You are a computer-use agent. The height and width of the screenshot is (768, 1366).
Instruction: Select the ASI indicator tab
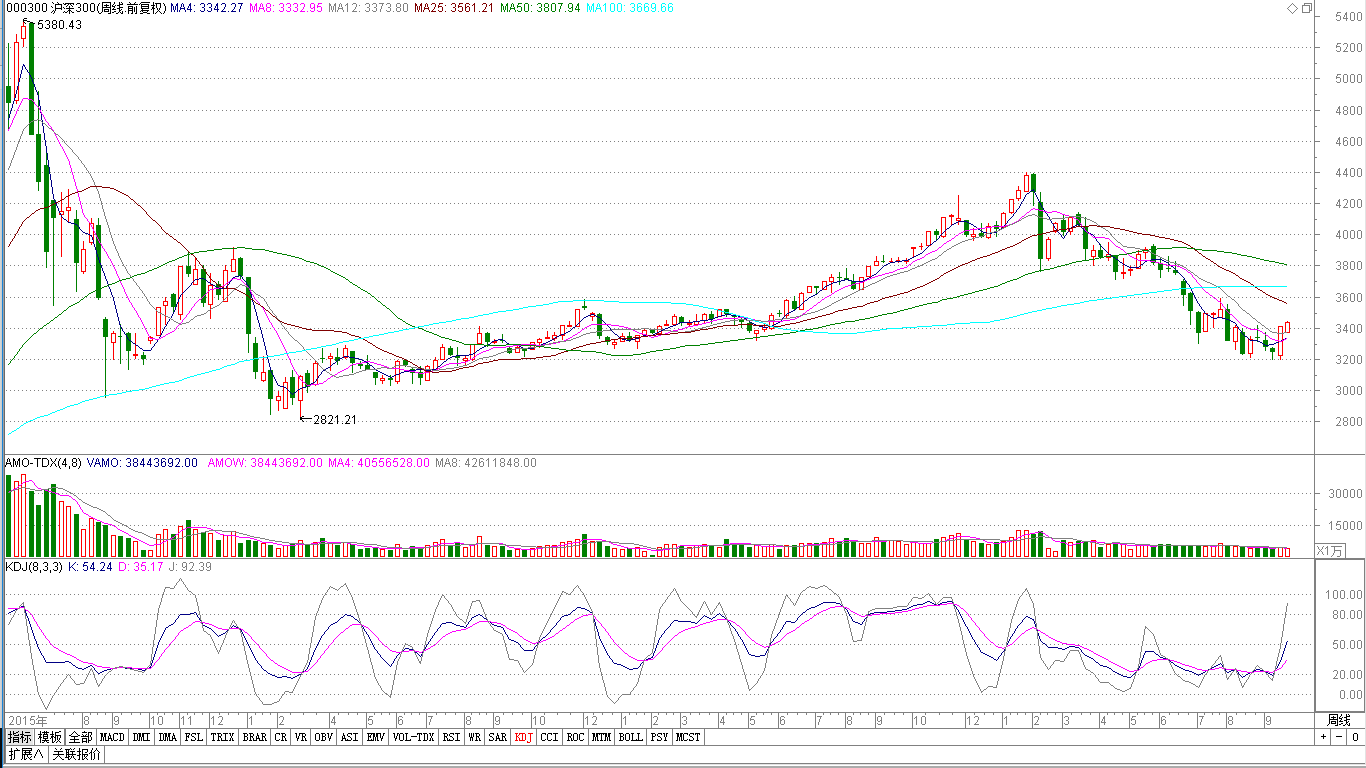click(x=349, y=738)
